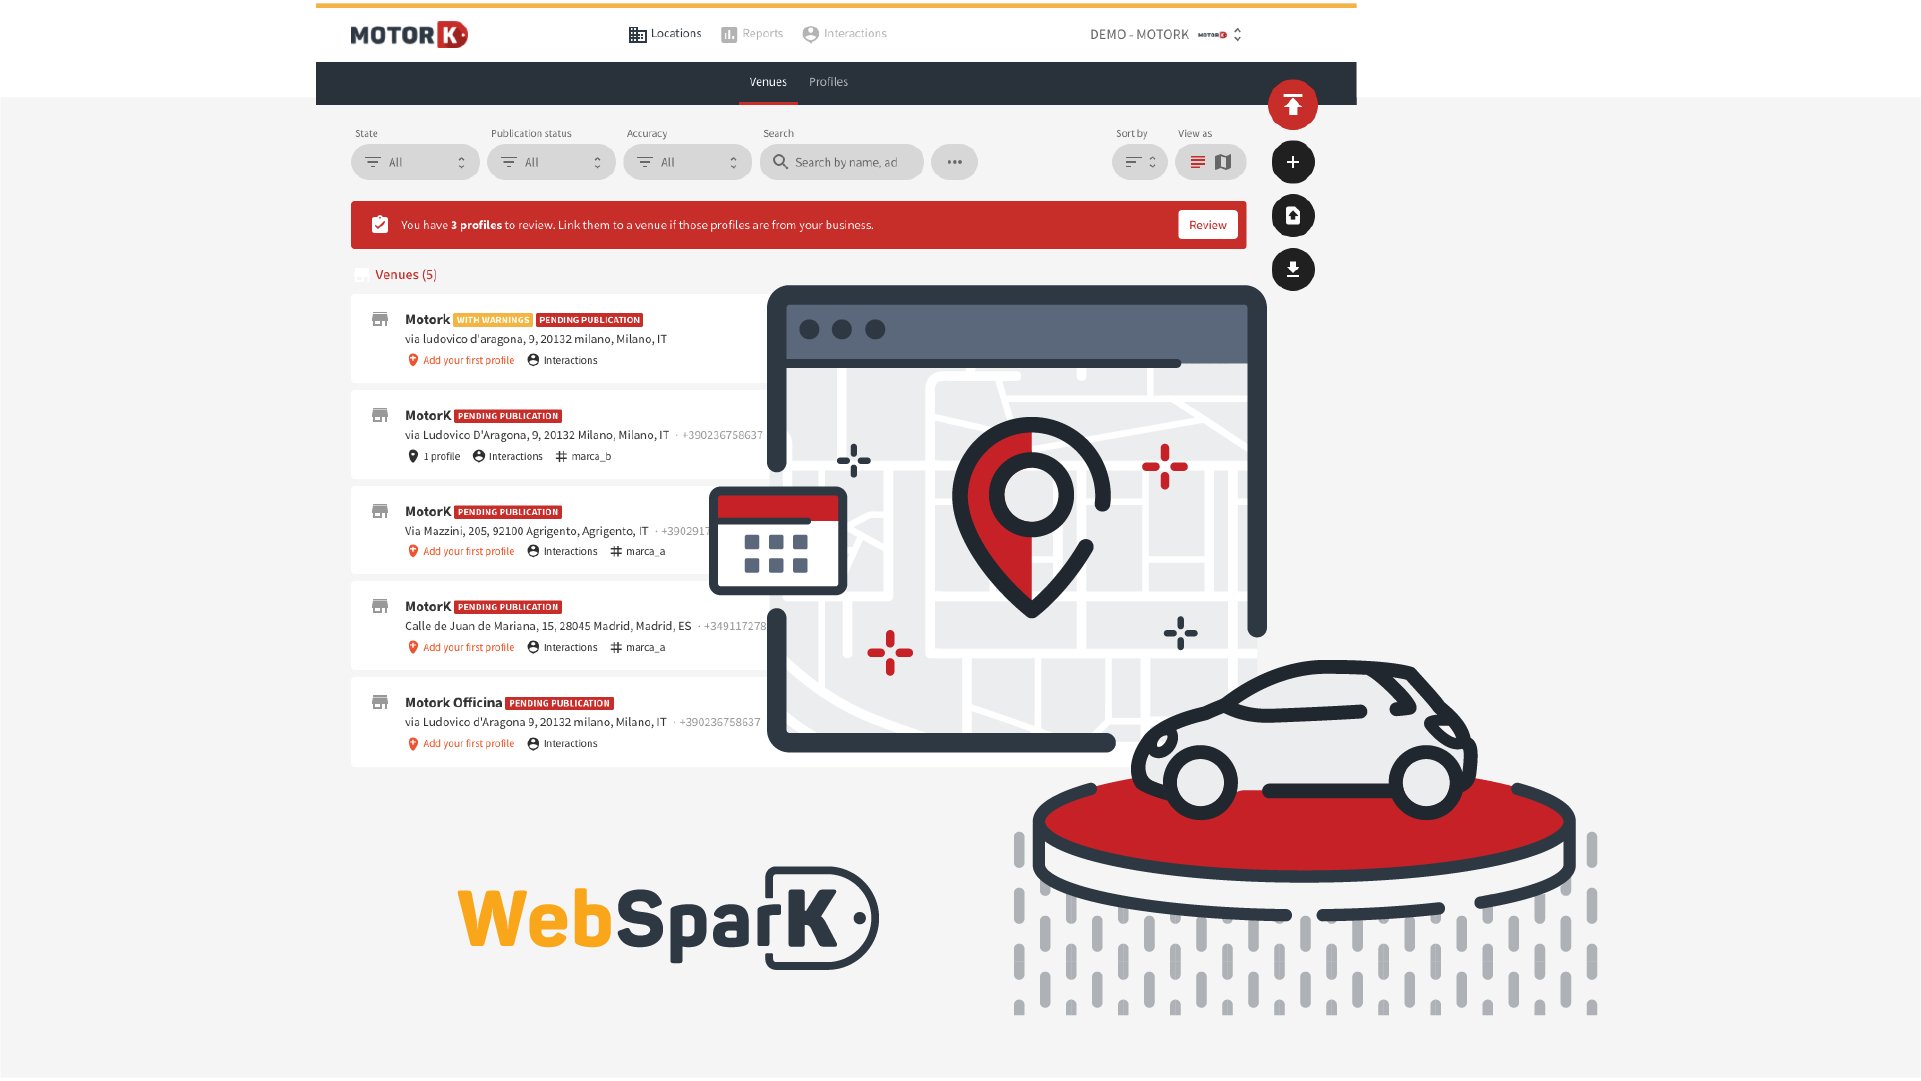The image size is (1921, 1081).
Task: Click the download export icon
Action: click(1292, 269)
